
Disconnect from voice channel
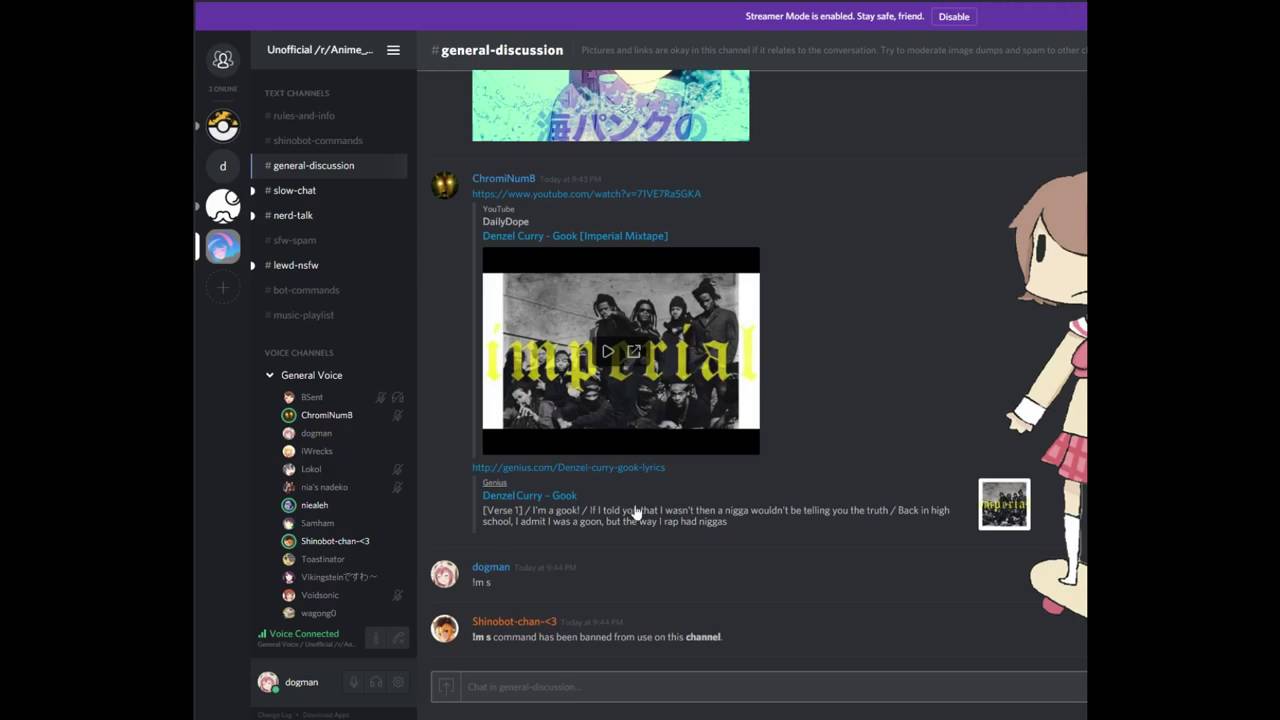pos(398,638)
